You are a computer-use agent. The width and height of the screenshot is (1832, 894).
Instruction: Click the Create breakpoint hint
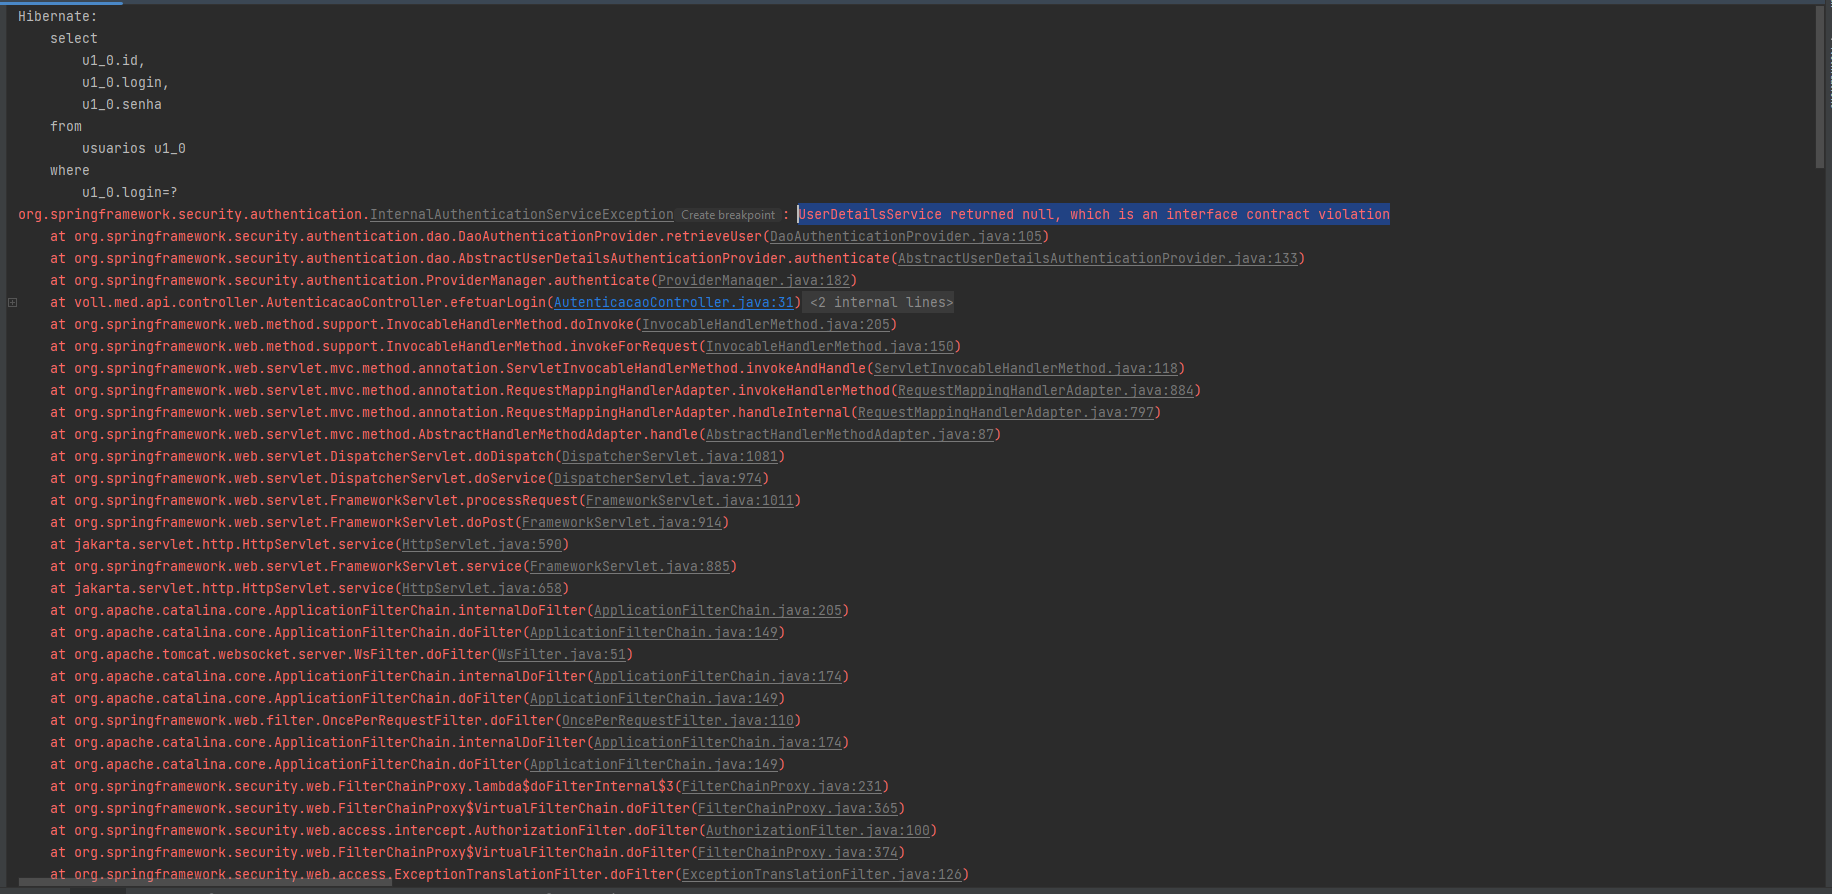[728, 215]
